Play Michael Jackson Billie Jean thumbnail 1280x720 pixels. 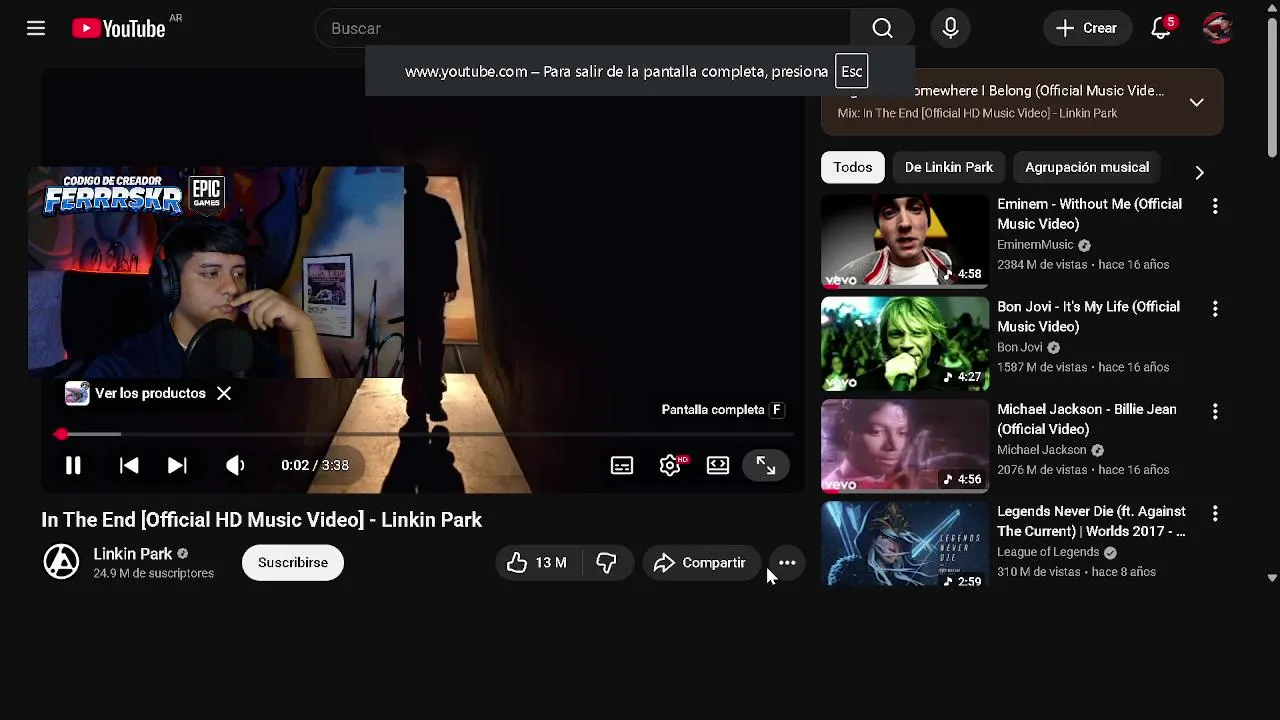click(905, 446)
